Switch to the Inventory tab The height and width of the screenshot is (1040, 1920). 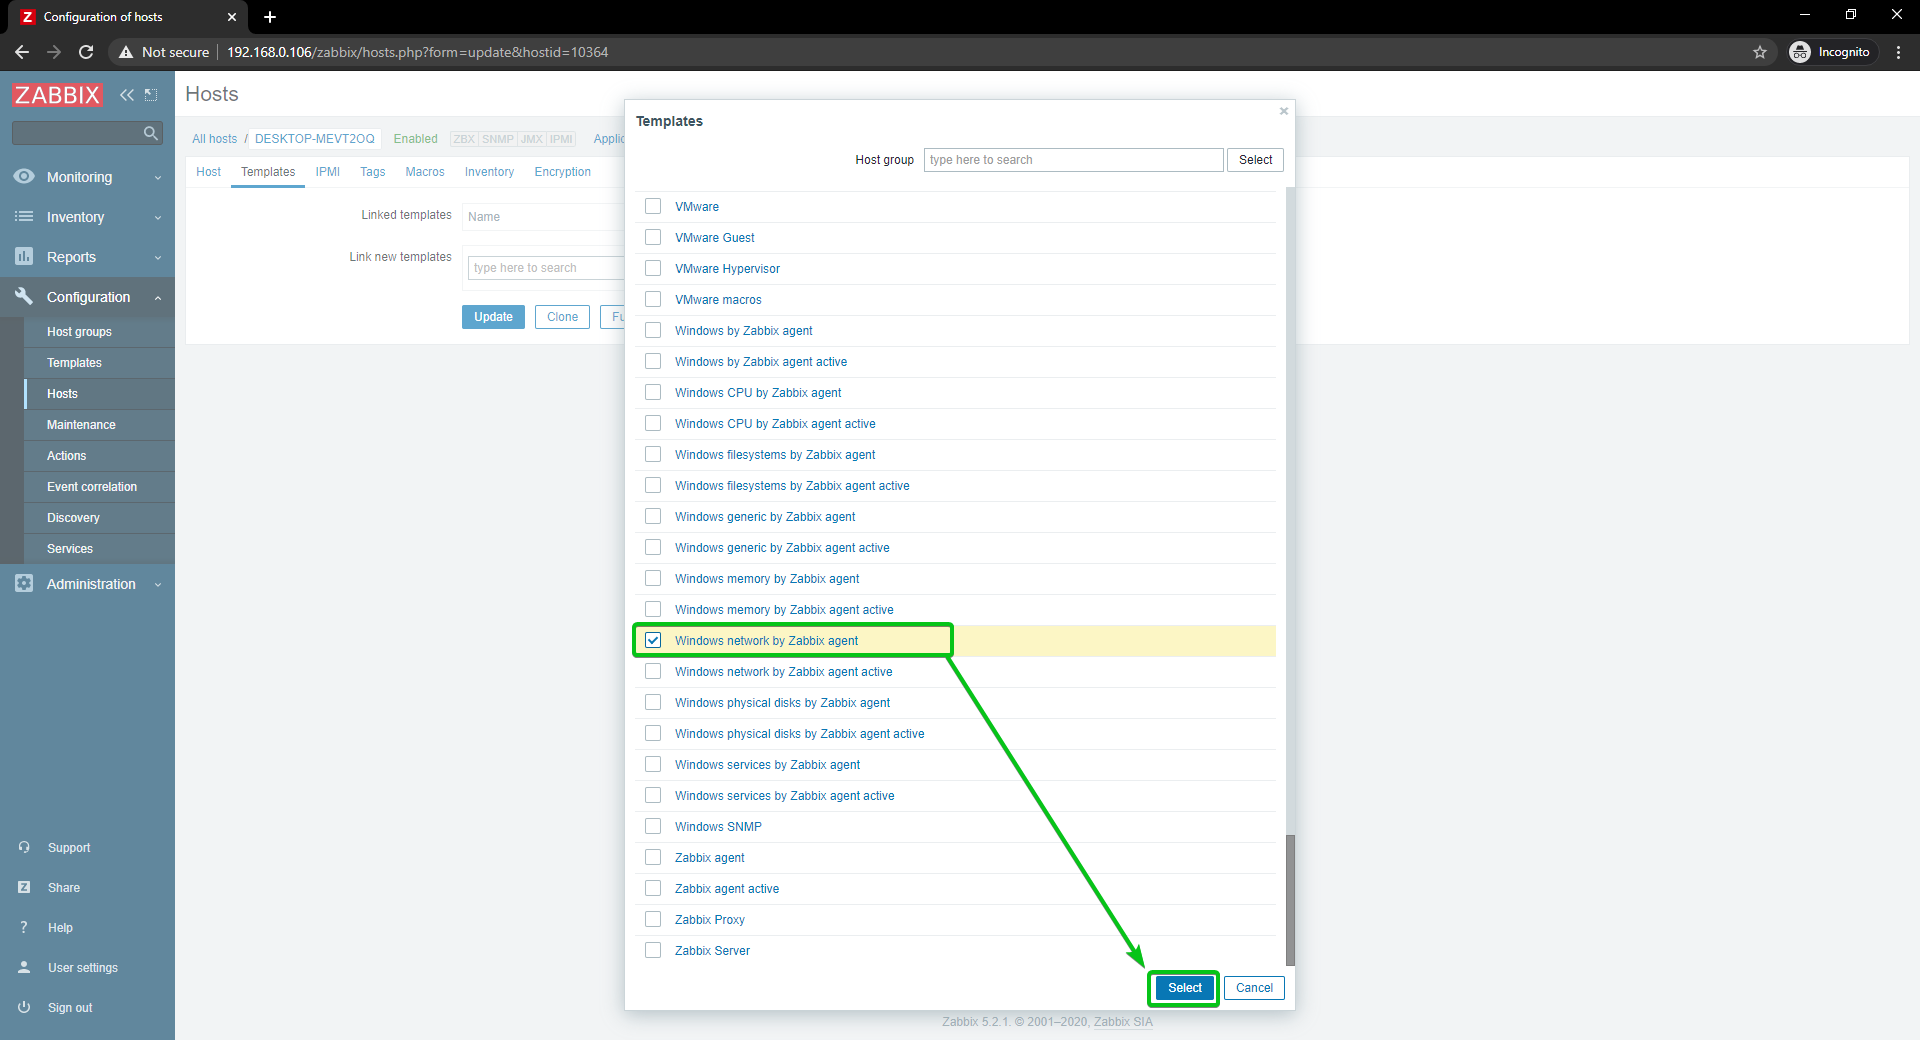489,172
